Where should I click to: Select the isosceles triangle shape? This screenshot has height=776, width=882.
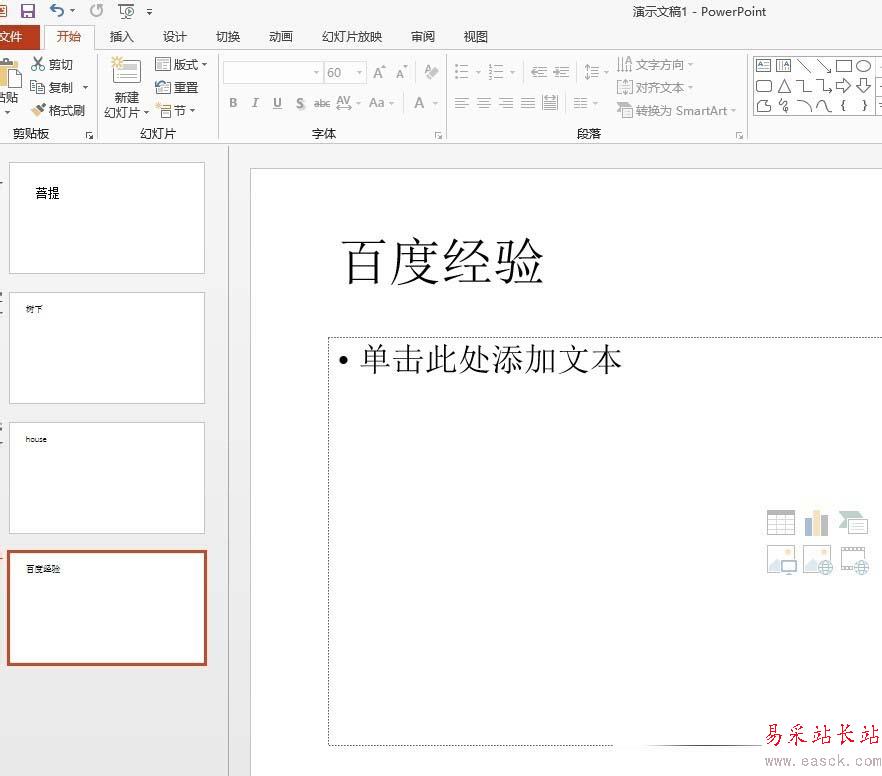pos(784,86)
